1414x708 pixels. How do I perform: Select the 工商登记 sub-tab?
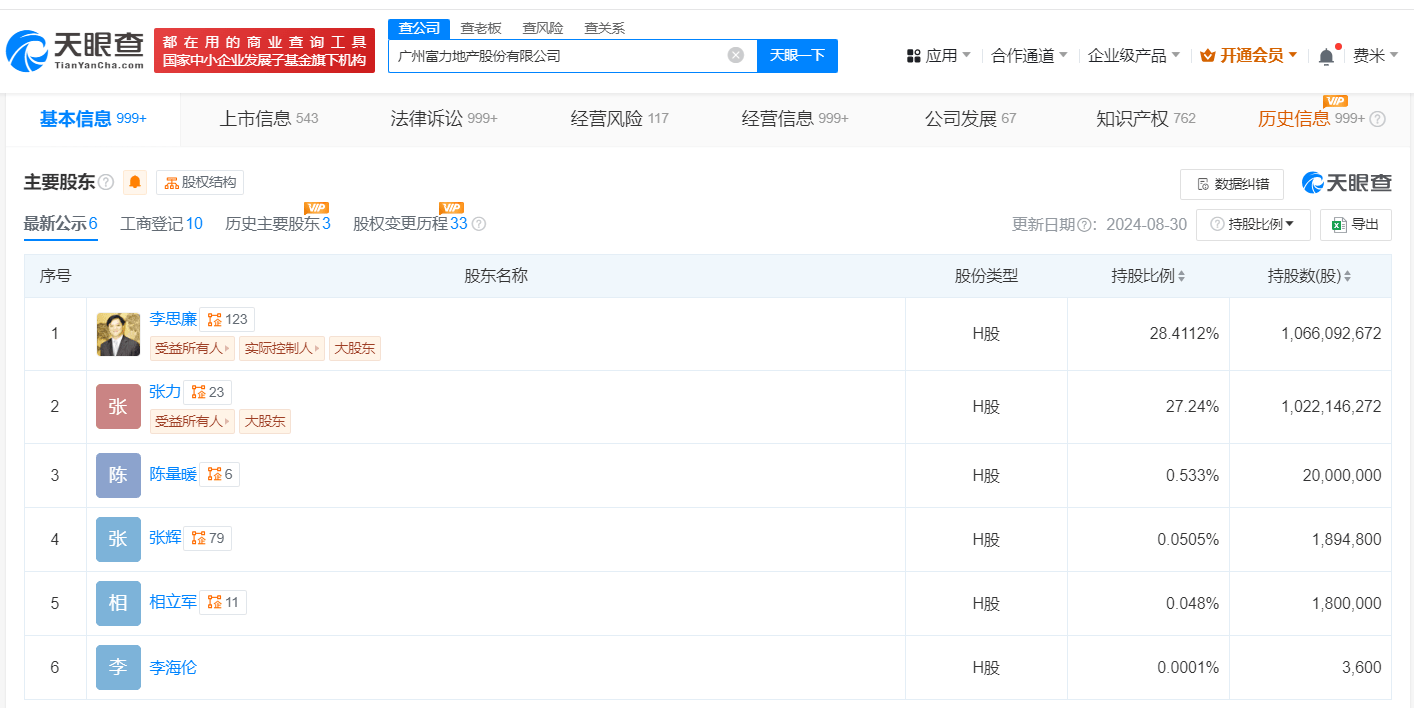(161, 223)
